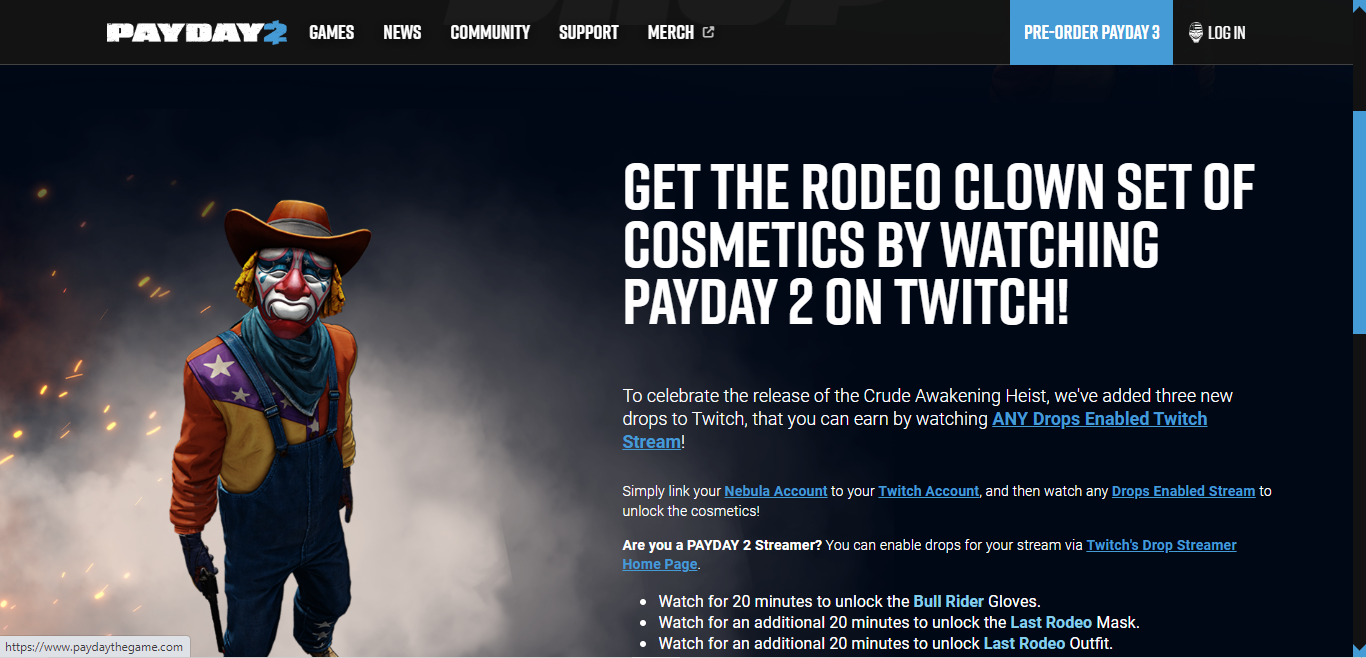This screenshot has height=658, width=1366.
Task: Click the Drops Enabled Stream link
Action: (1183, 491)
